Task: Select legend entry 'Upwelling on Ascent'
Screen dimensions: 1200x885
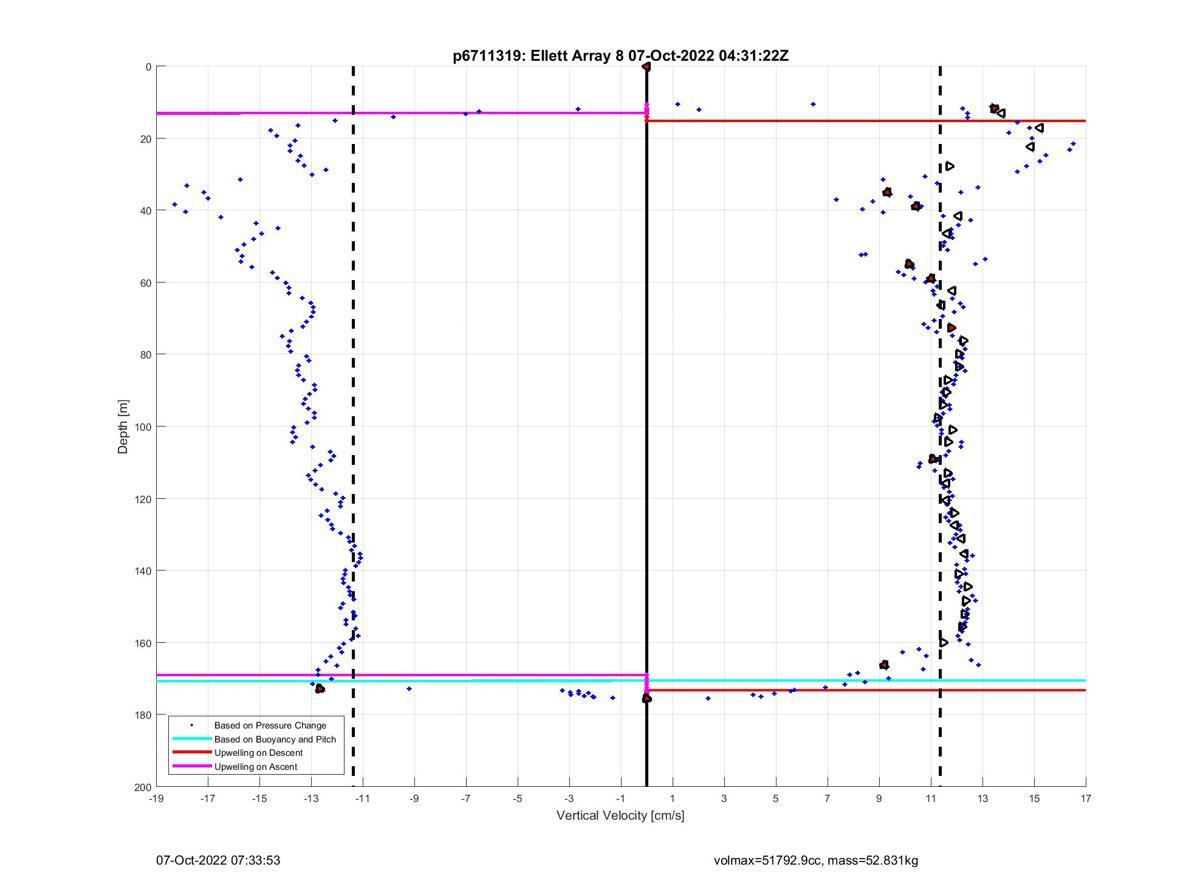Action: pyautogui.click(x=255, y=766)
